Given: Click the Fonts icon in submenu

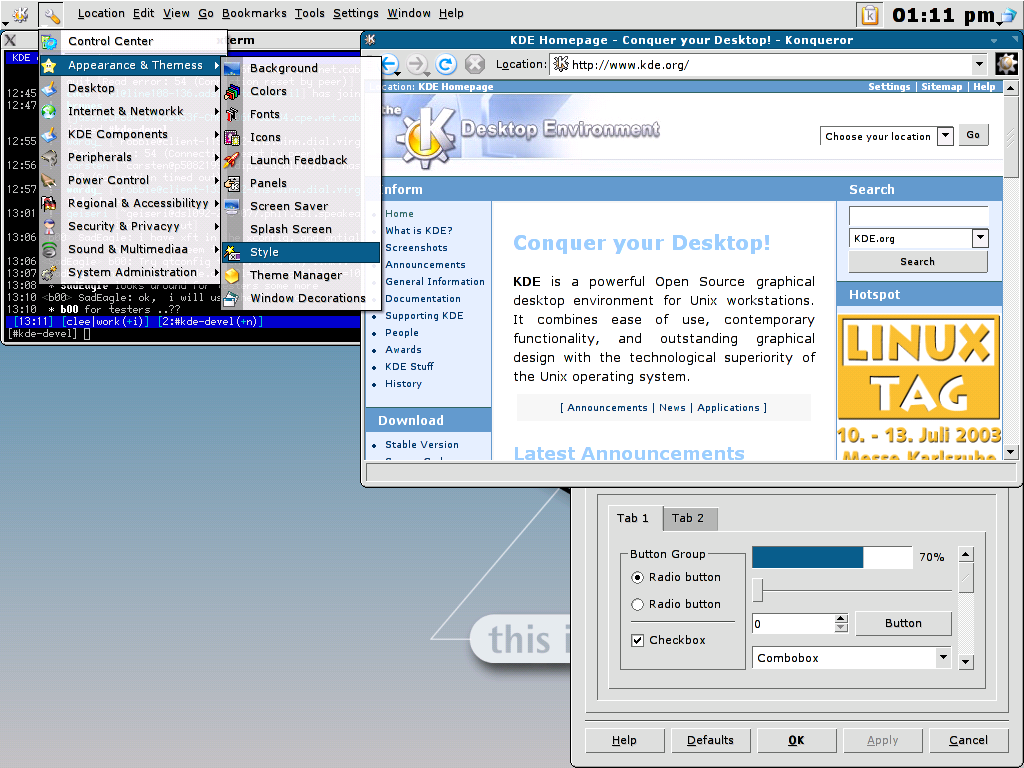Looking at the screenshot, I should 232,114.
